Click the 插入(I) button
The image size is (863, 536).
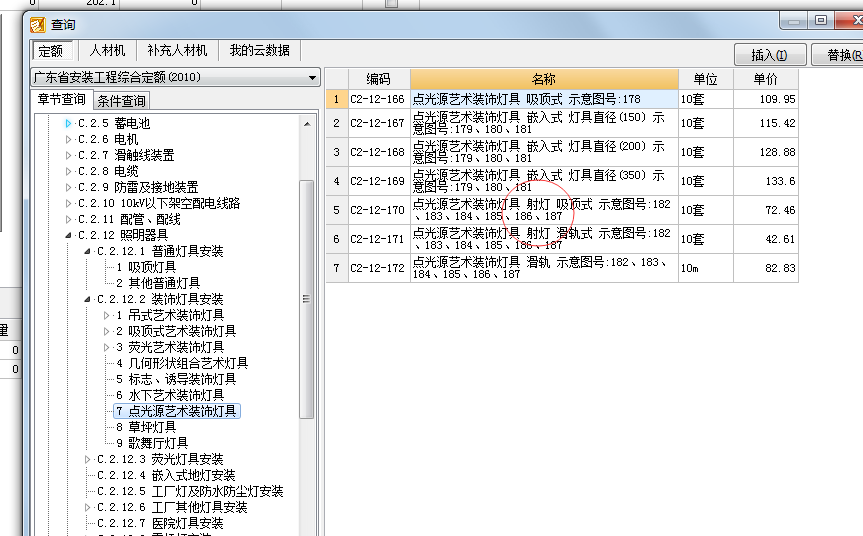769,55
